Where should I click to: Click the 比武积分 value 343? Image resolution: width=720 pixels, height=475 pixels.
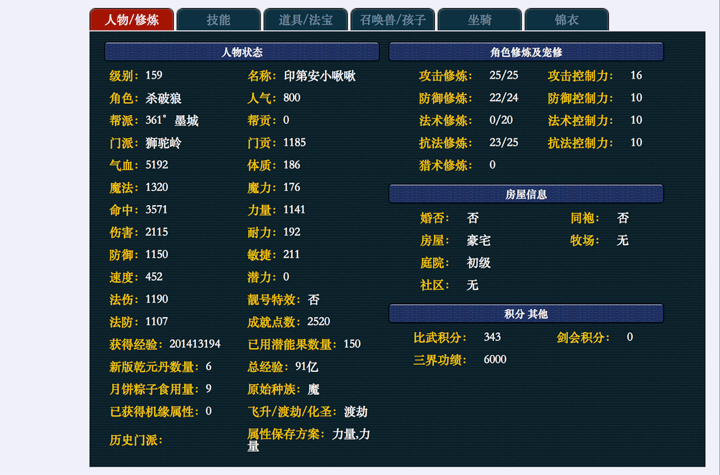492,338
